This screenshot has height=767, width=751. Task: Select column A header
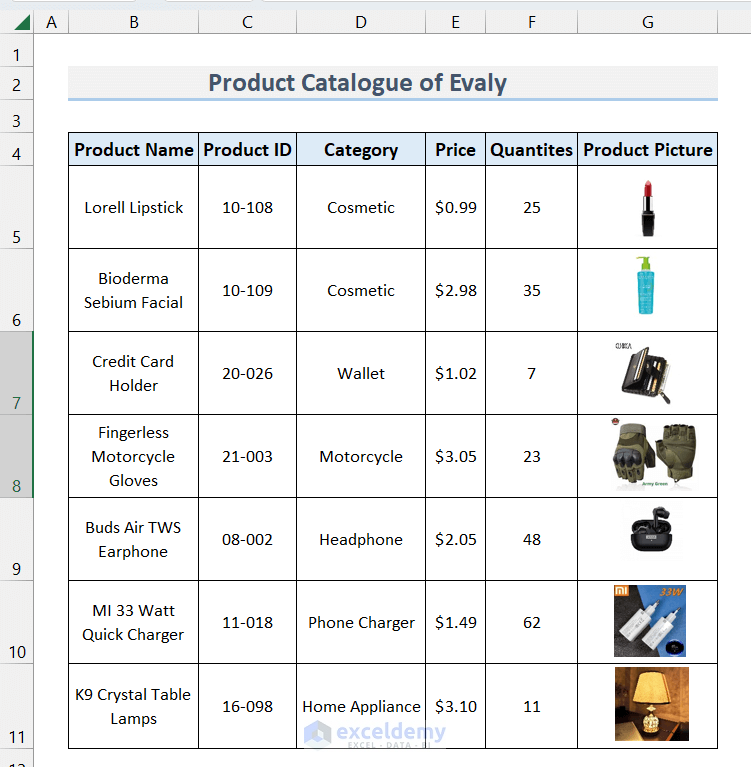pos(51,22)
